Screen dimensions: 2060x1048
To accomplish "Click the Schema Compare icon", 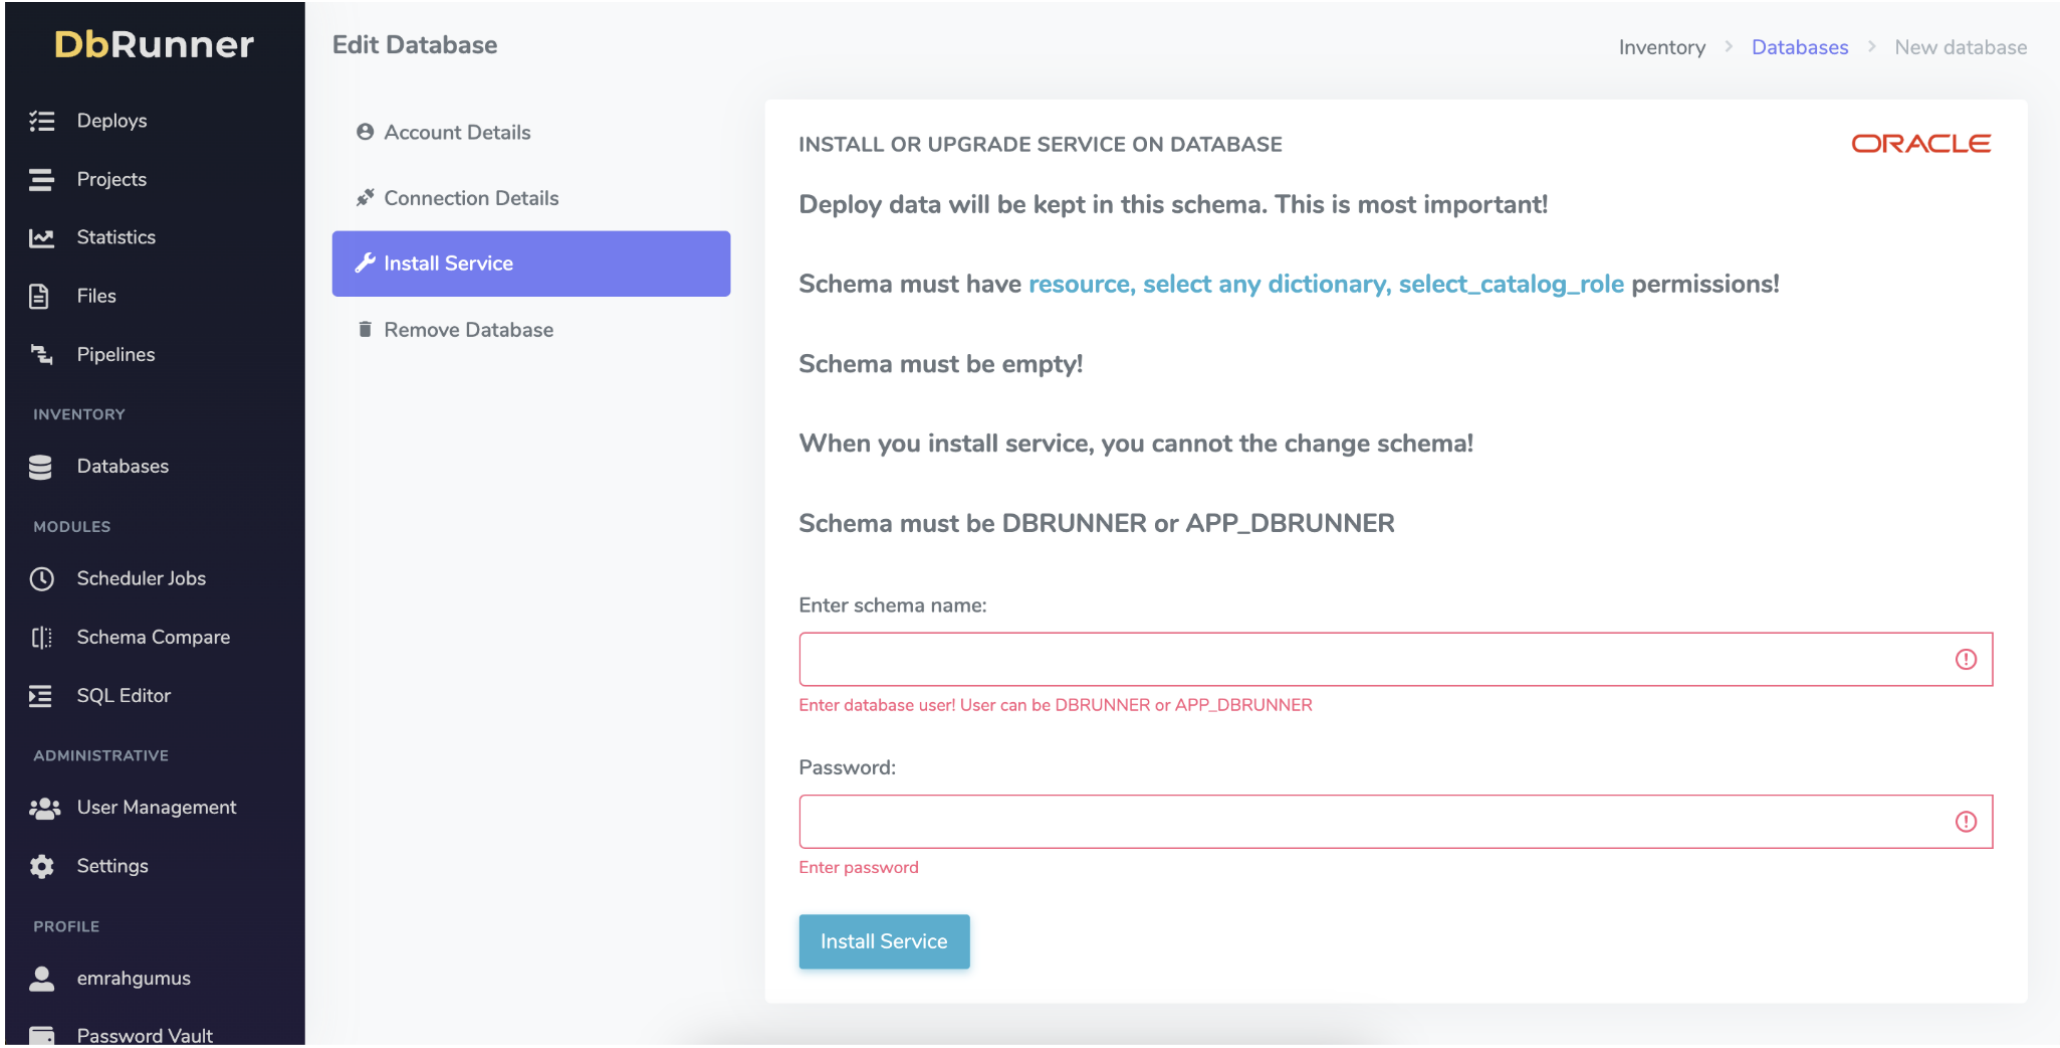I will point(41,638).
